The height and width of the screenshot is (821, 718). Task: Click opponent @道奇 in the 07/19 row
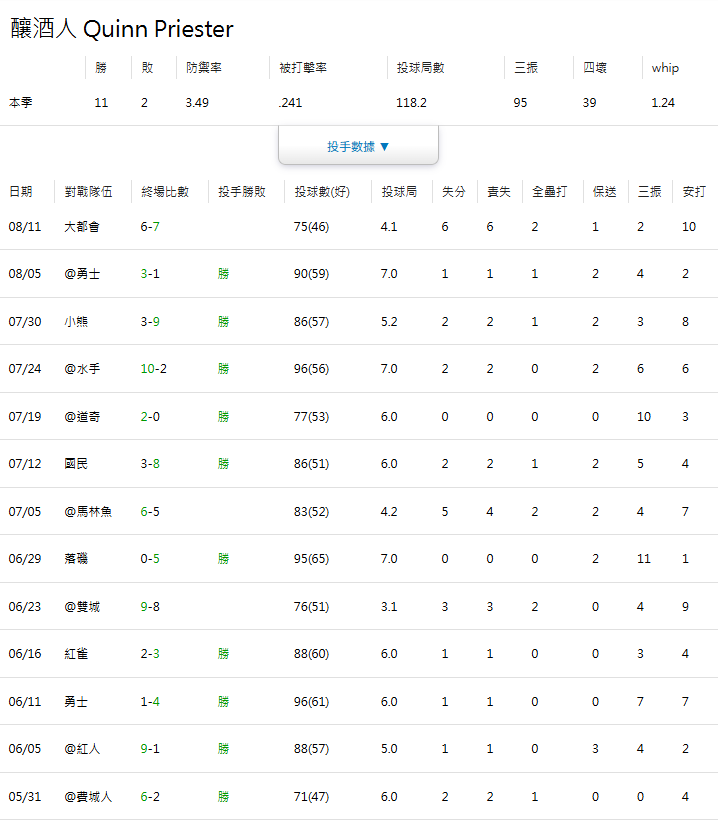[x=82, y=417]
